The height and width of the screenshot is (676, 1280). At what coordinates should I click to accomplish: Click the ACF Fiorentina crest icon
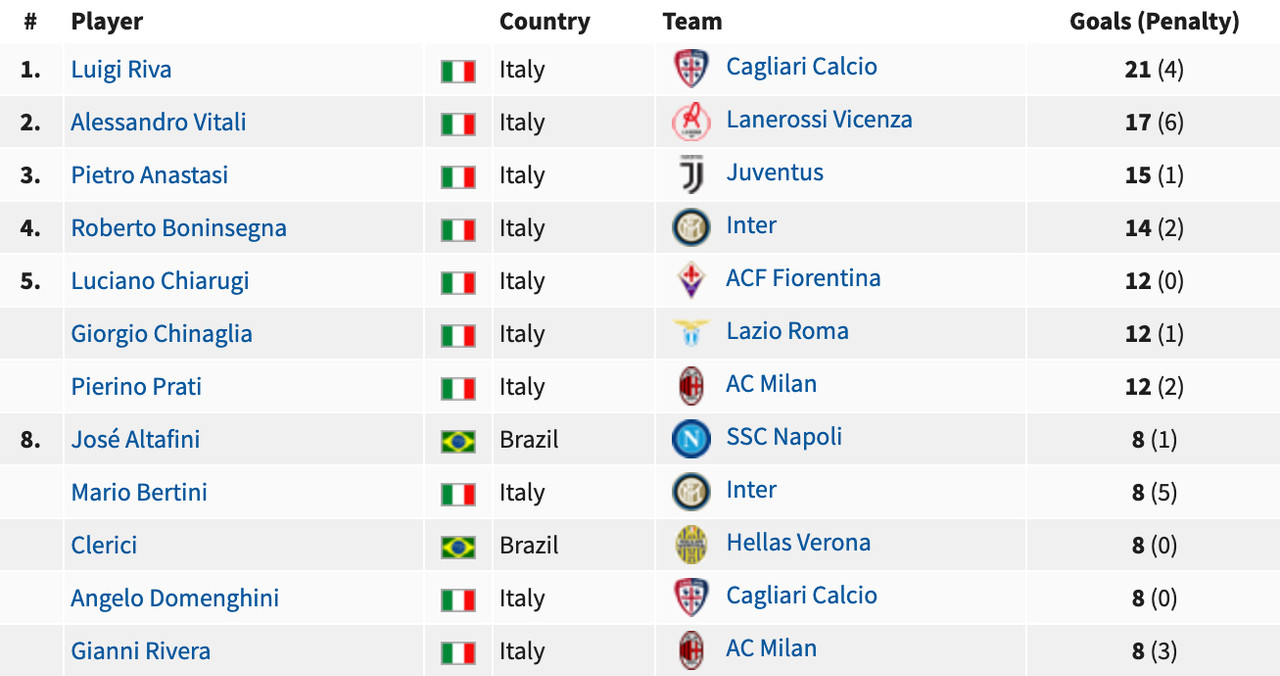click(x=691, y=280)
